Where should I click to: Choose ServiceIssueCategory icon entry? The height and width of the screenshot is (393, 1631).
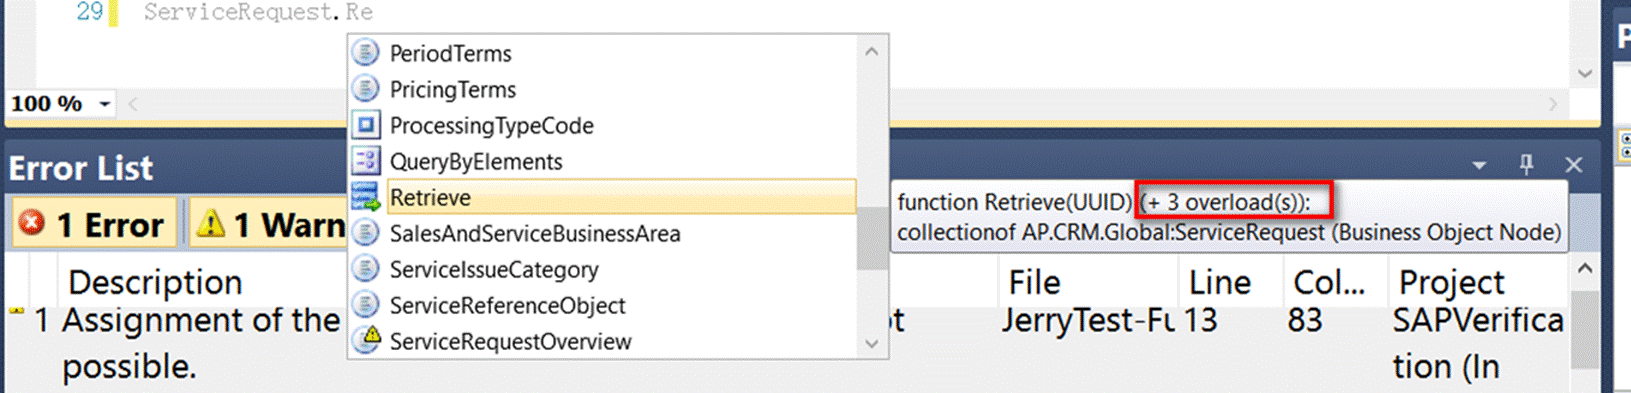click(x=366, y=269)
